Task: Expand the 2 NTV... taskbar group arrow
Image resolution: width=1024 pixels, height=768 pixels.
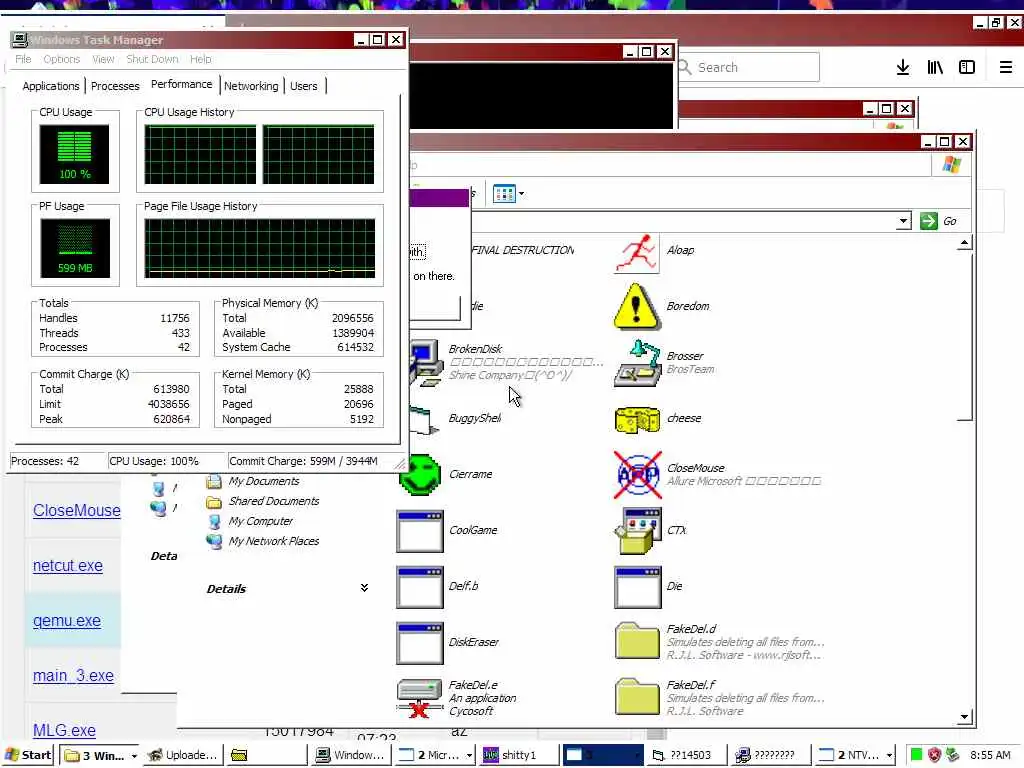Action: (x=889, y=756)
